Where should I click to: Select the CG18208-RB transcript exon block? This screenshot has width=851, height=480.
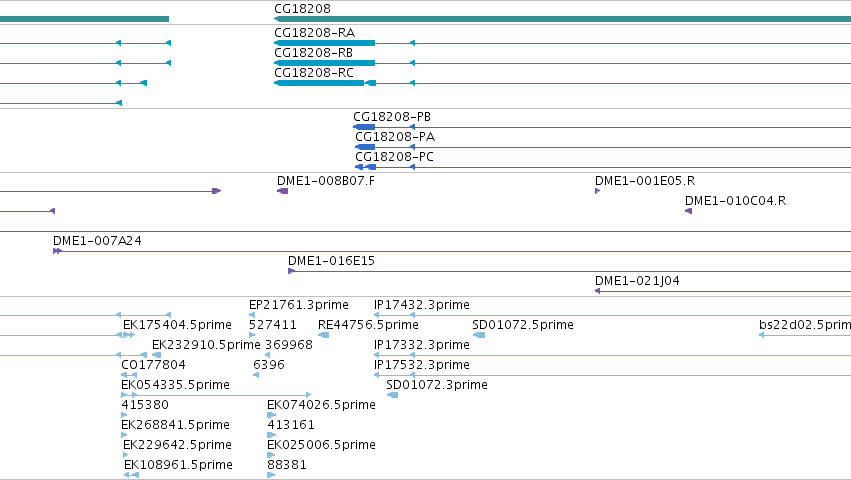point(325,63)
